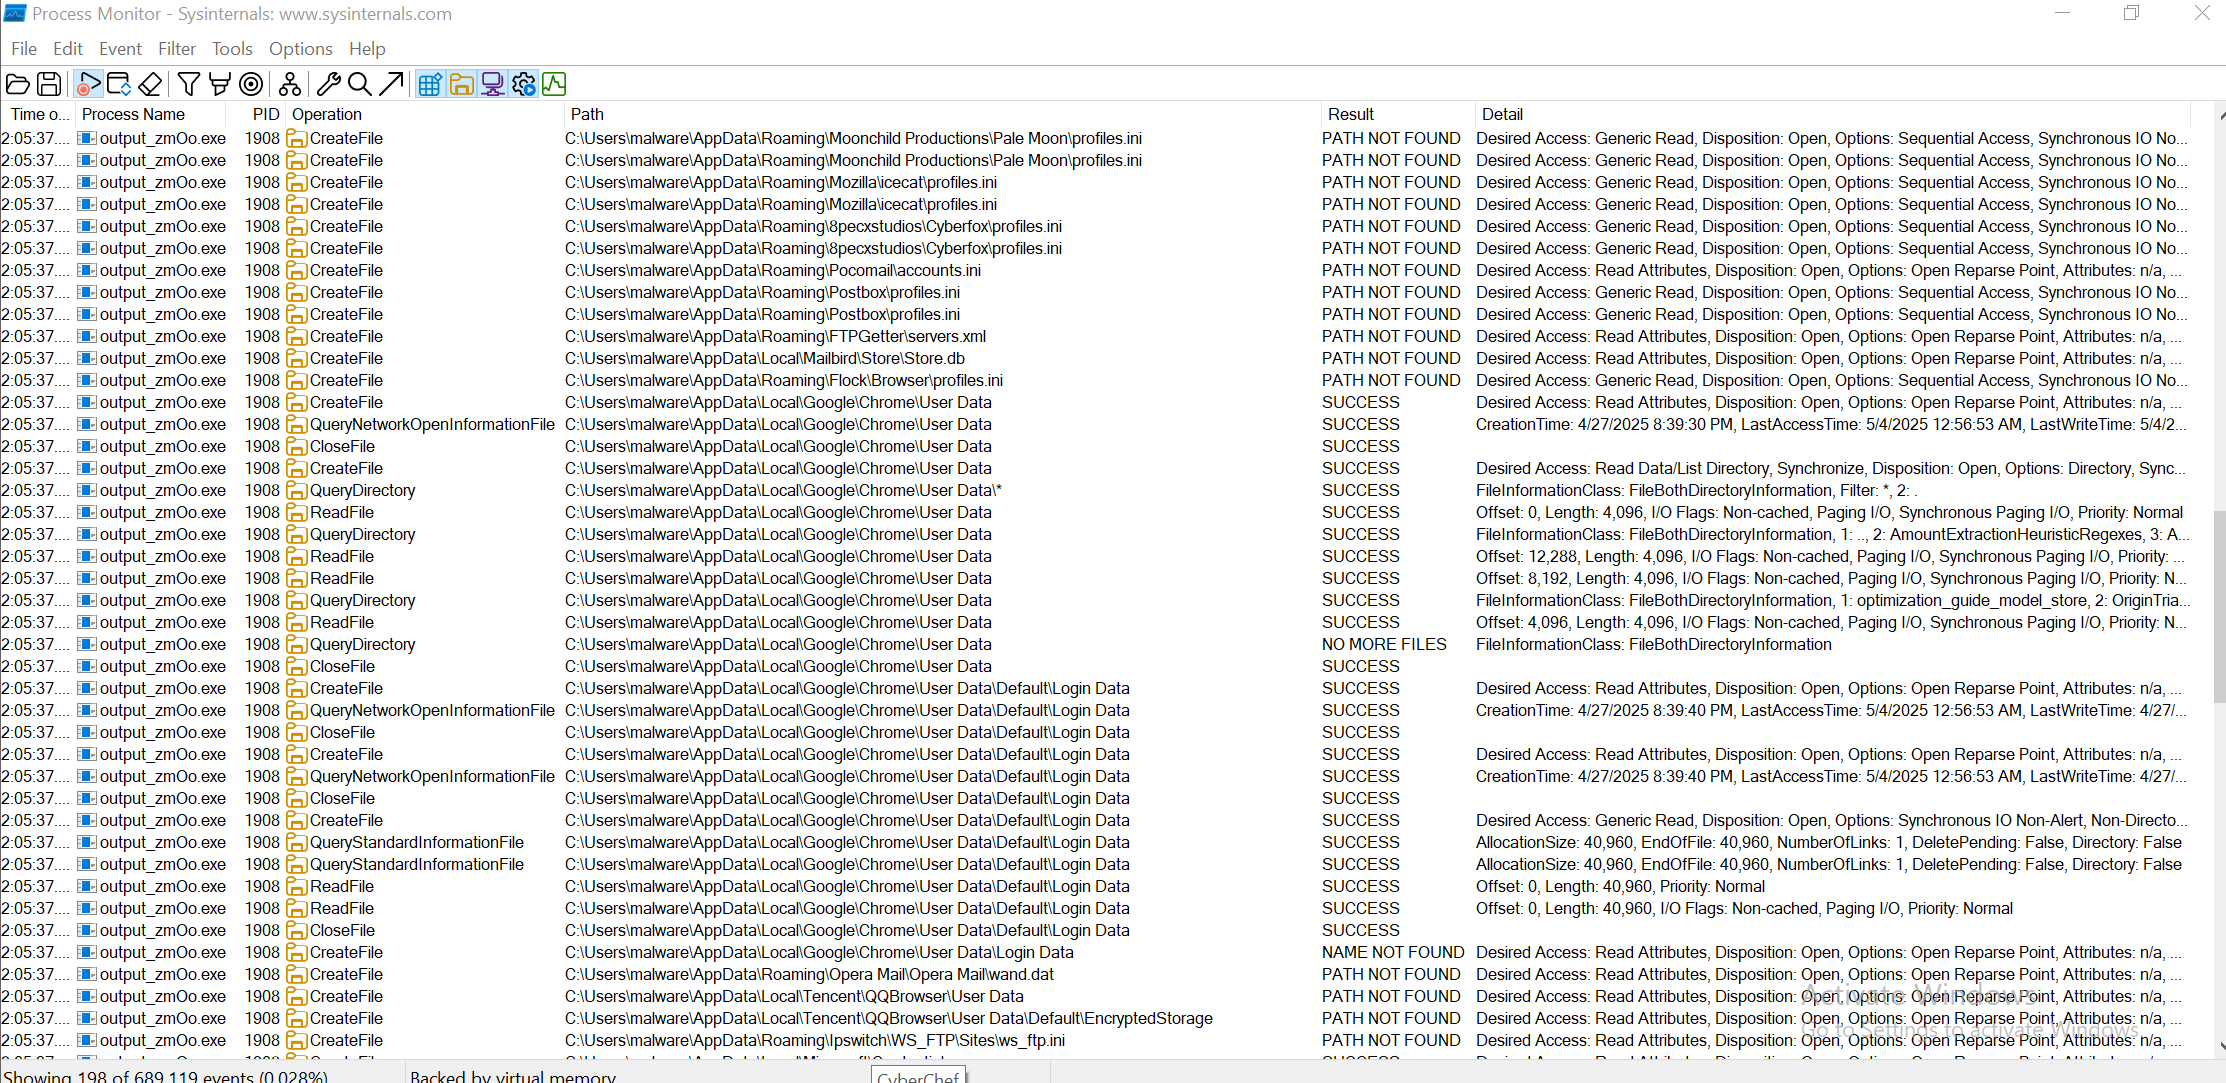Toggle the Autoscroll toolbar button
Image resolution: width=2226 pixels, height=1083 pixels.
[119, 84]
